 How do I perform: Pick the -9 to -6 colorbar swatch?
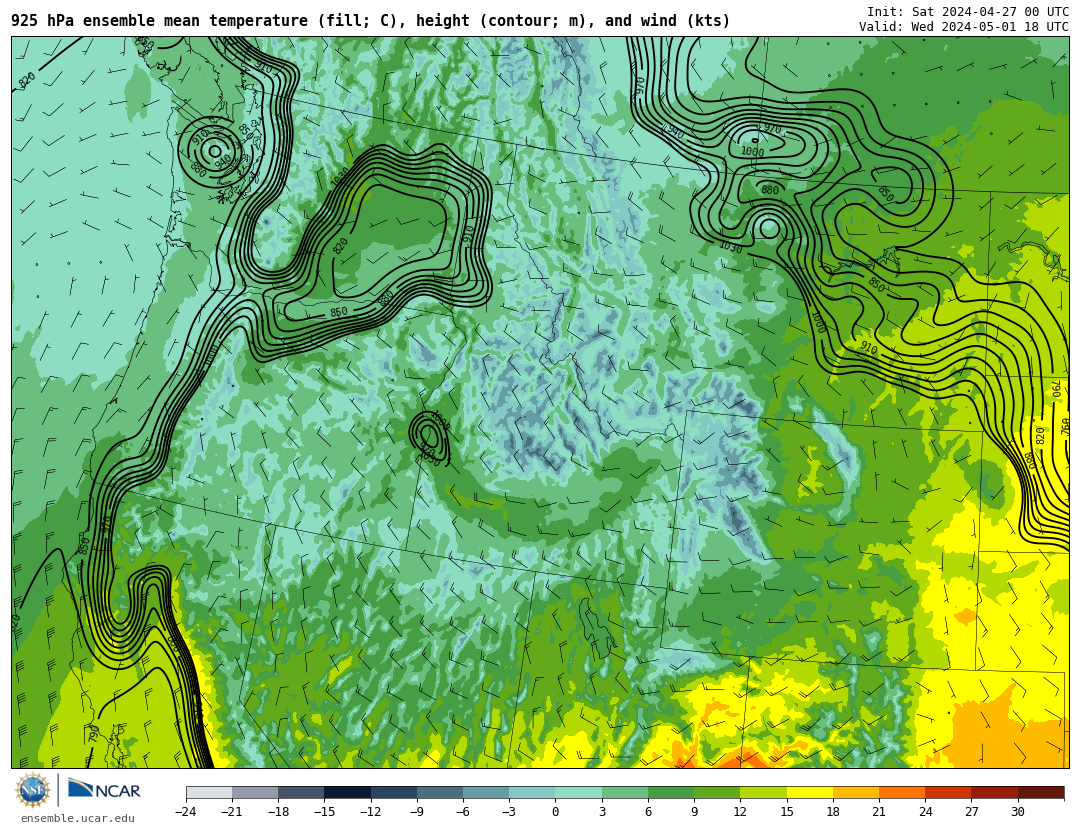439,792
